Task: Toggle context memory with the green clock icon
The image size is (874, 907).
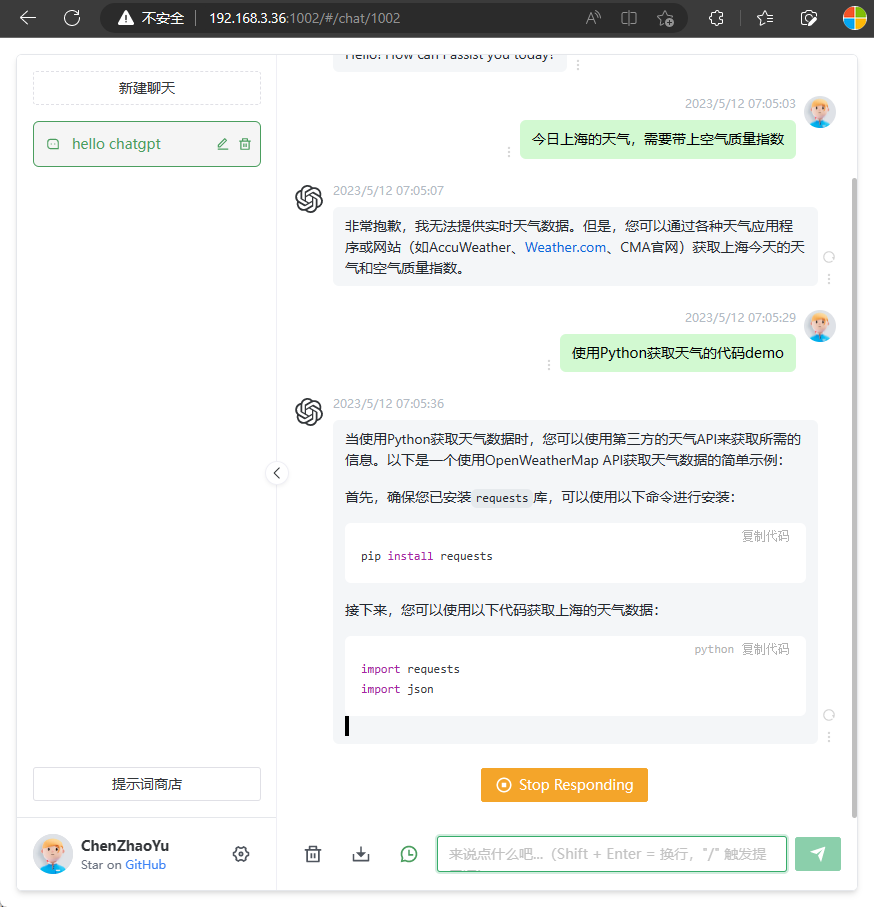Action: [x=408, y=854]
